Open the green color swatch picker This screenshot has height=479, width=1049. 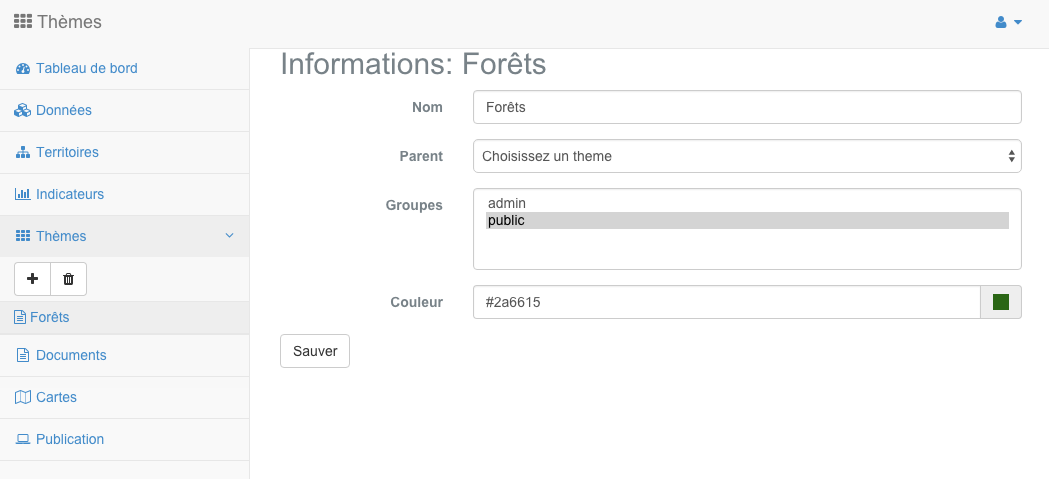[1001, 302]
